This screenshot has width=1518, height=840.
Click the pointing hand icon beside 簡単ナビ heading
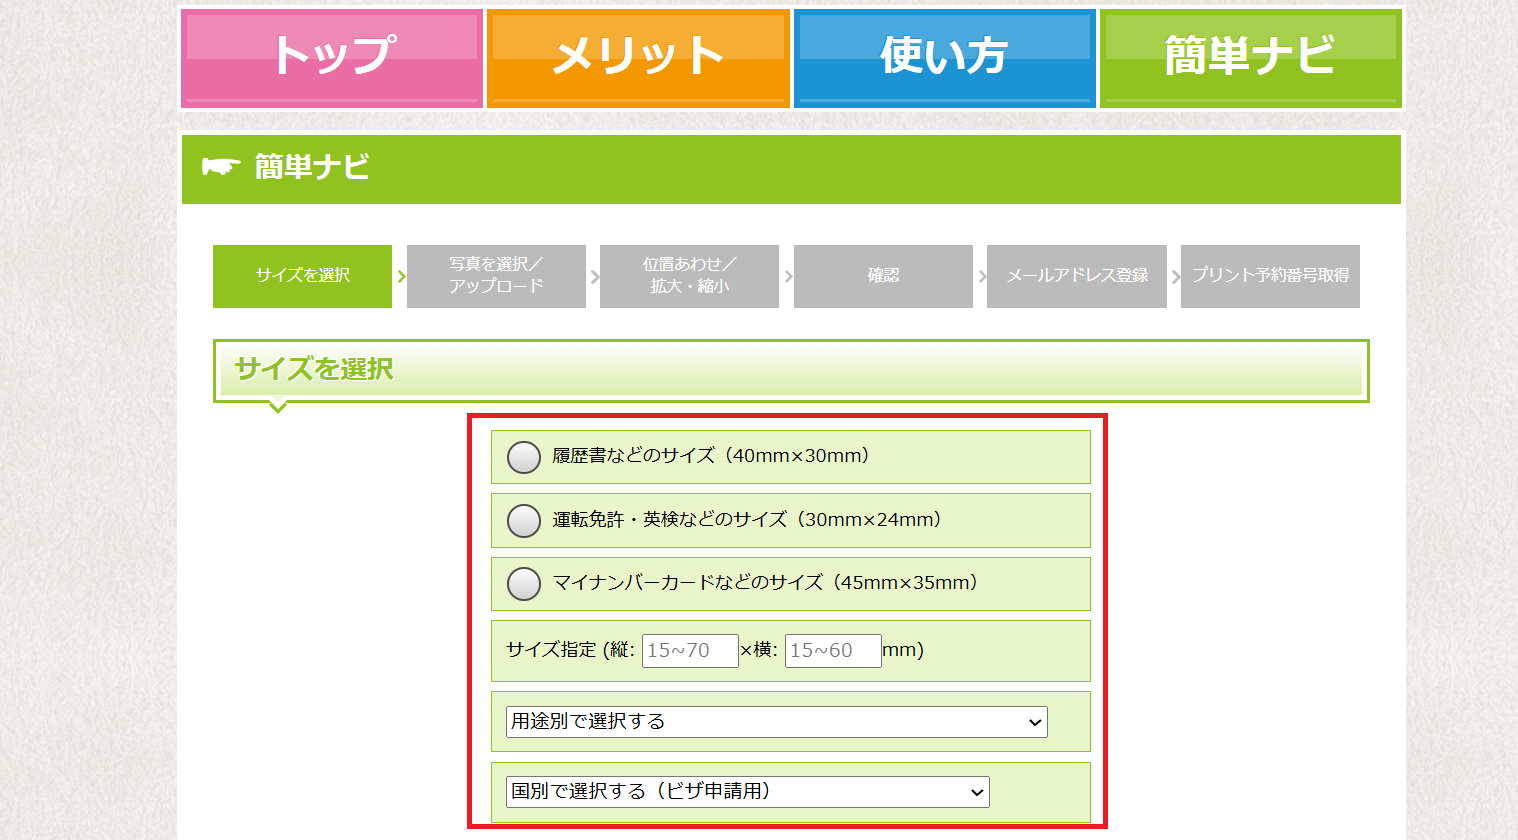click(221, 166)
